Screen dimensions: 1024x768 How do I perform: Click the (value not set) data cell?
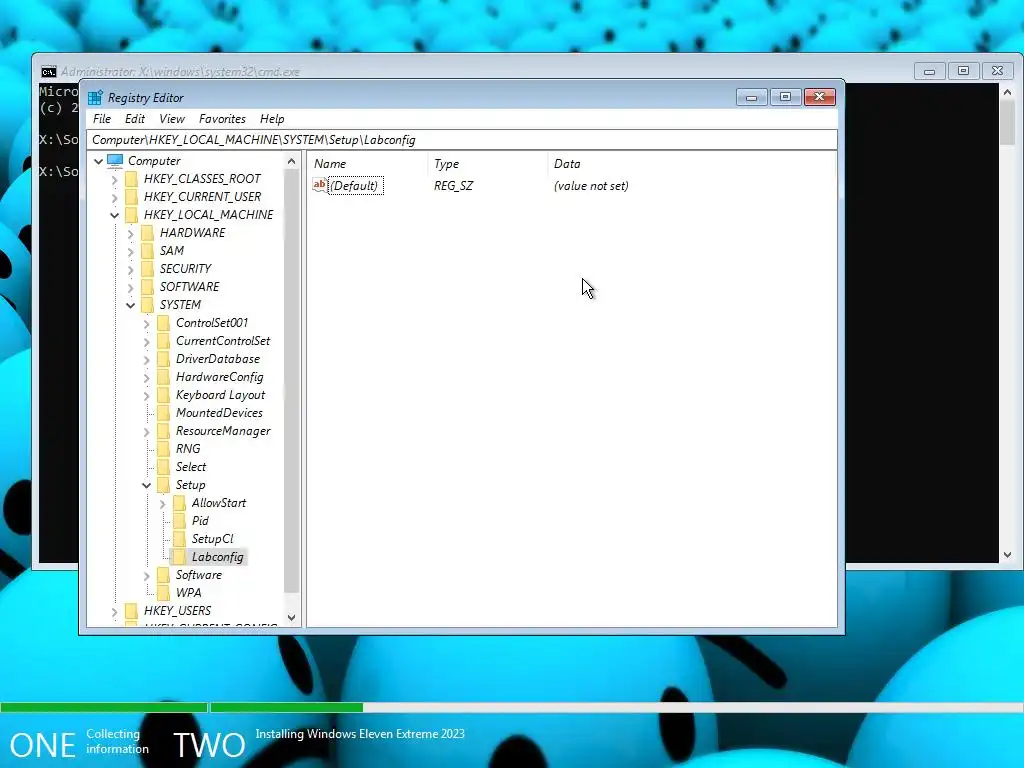point(591,186)
